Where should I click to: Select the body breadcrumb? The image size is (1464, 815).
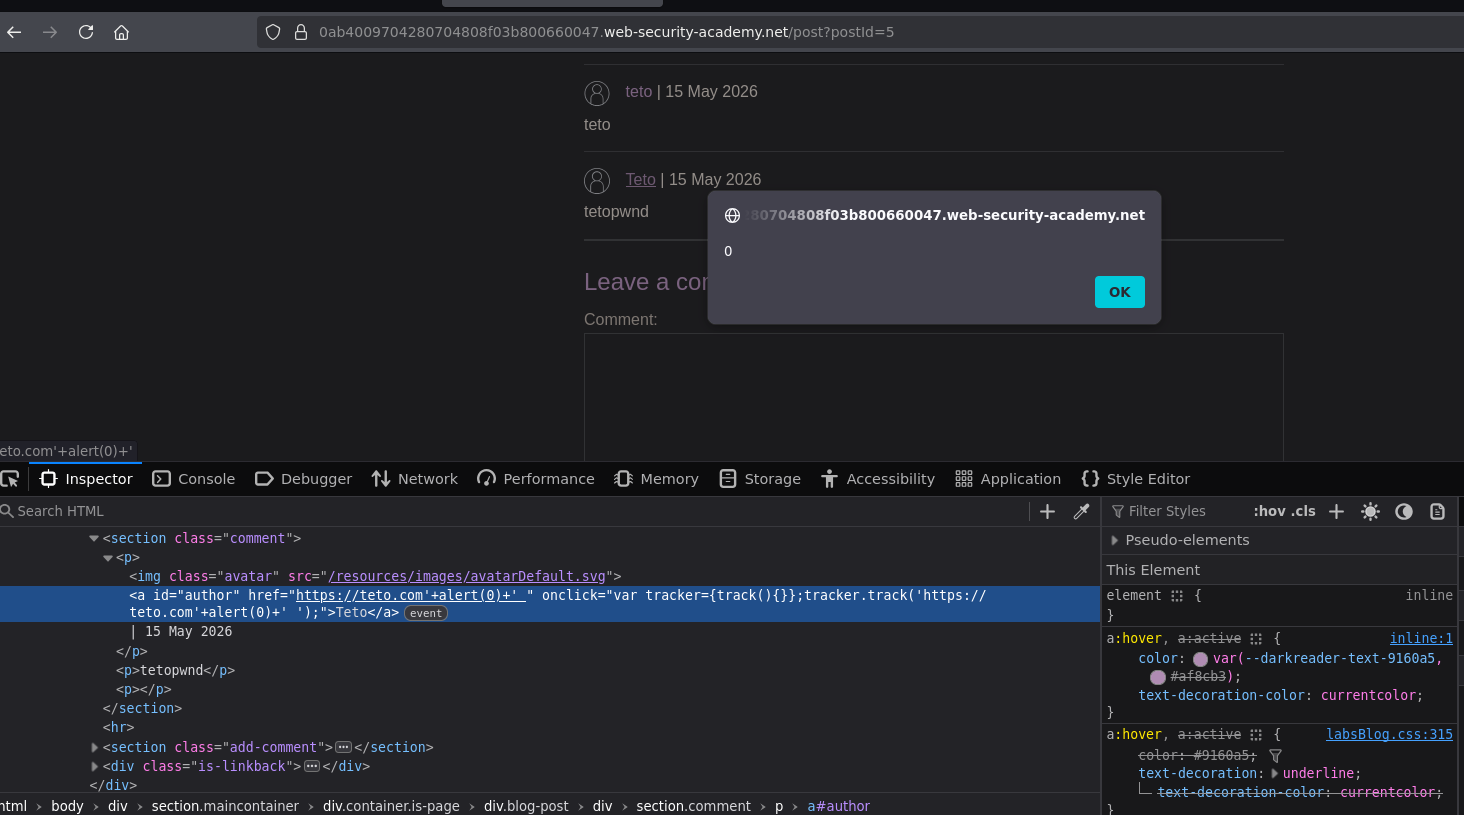click(x=67, y=806)
